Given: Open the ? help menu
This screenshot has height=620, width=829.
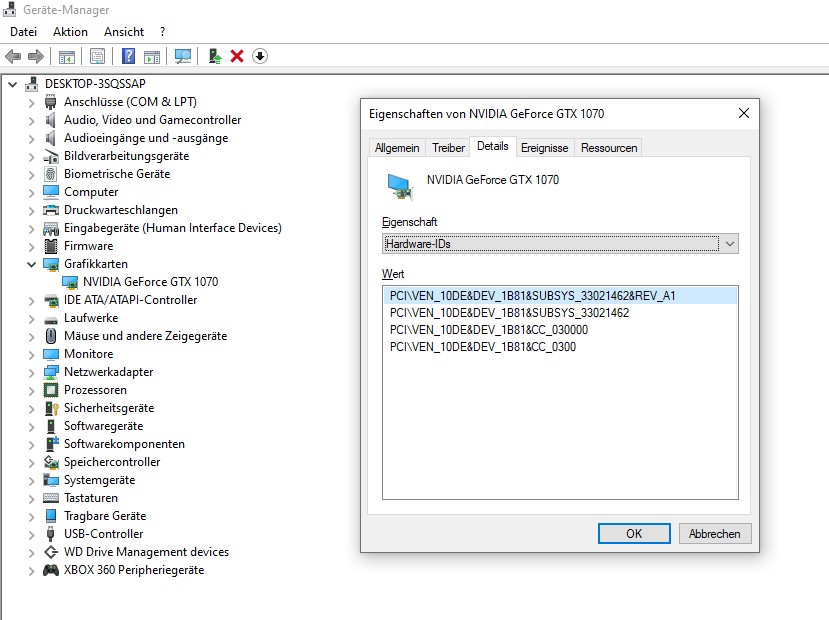Looking at the screenshot, I should click(x=162, y=32).
